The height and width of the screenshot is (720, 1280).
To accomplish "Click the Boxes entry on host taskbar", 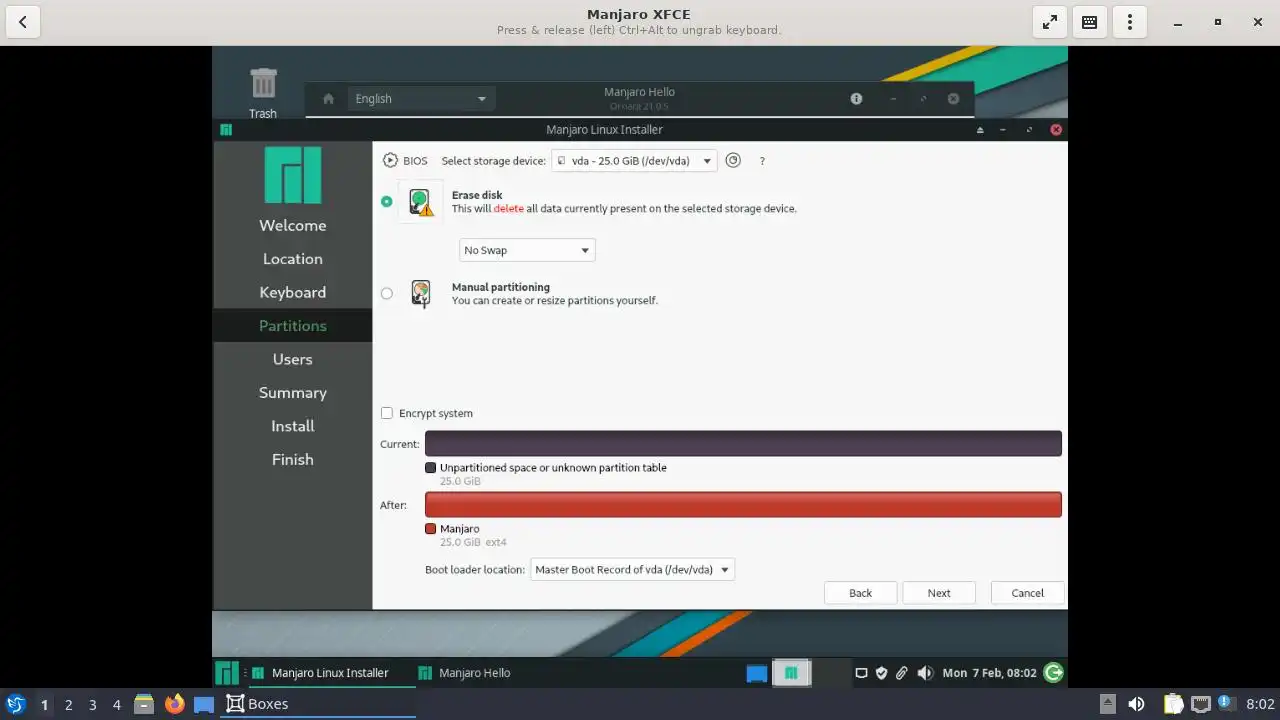I will 318,704.
